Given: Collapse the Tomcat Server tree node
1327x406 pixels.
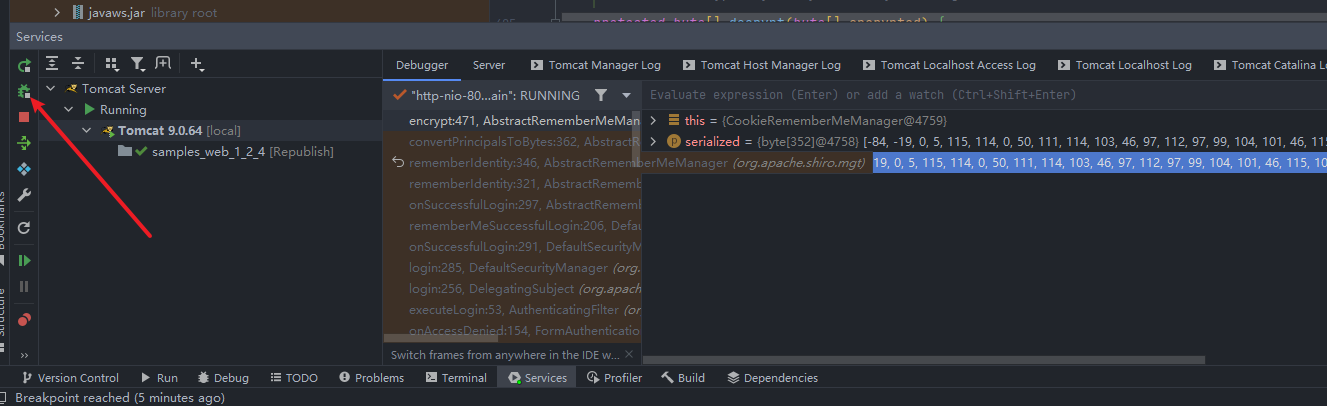Looking at the screenshot, I should click(49, 88).
